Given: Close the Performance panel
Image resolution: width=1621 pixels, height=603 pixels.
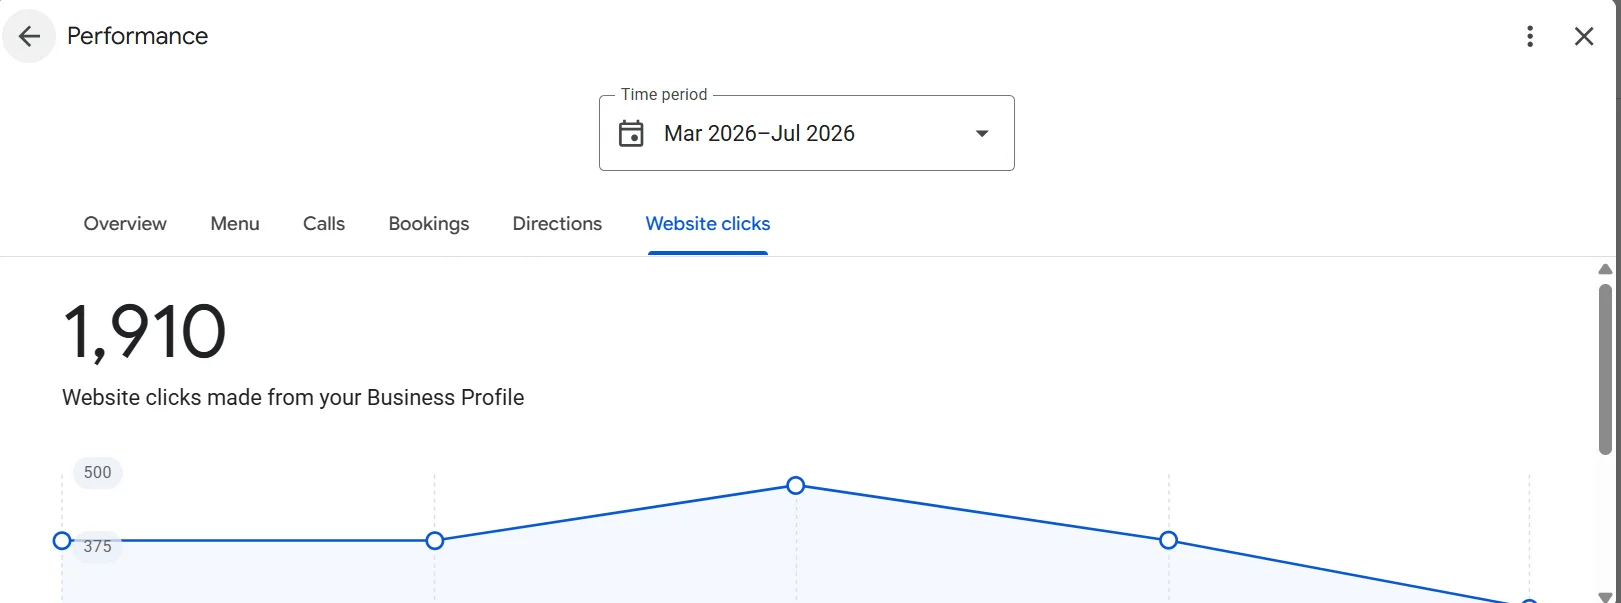Looking at the screenshot, I should click(x=1584, y=37).
